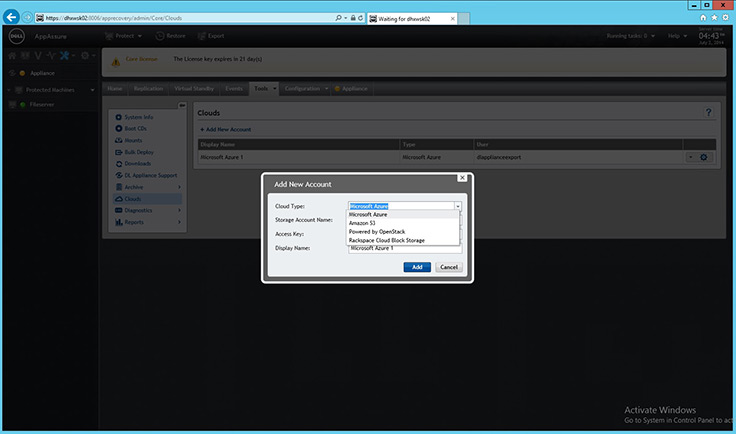Switch to the Events tab
Image resolution: width=736 pixels, height=434 pixels.
point(234,89)
